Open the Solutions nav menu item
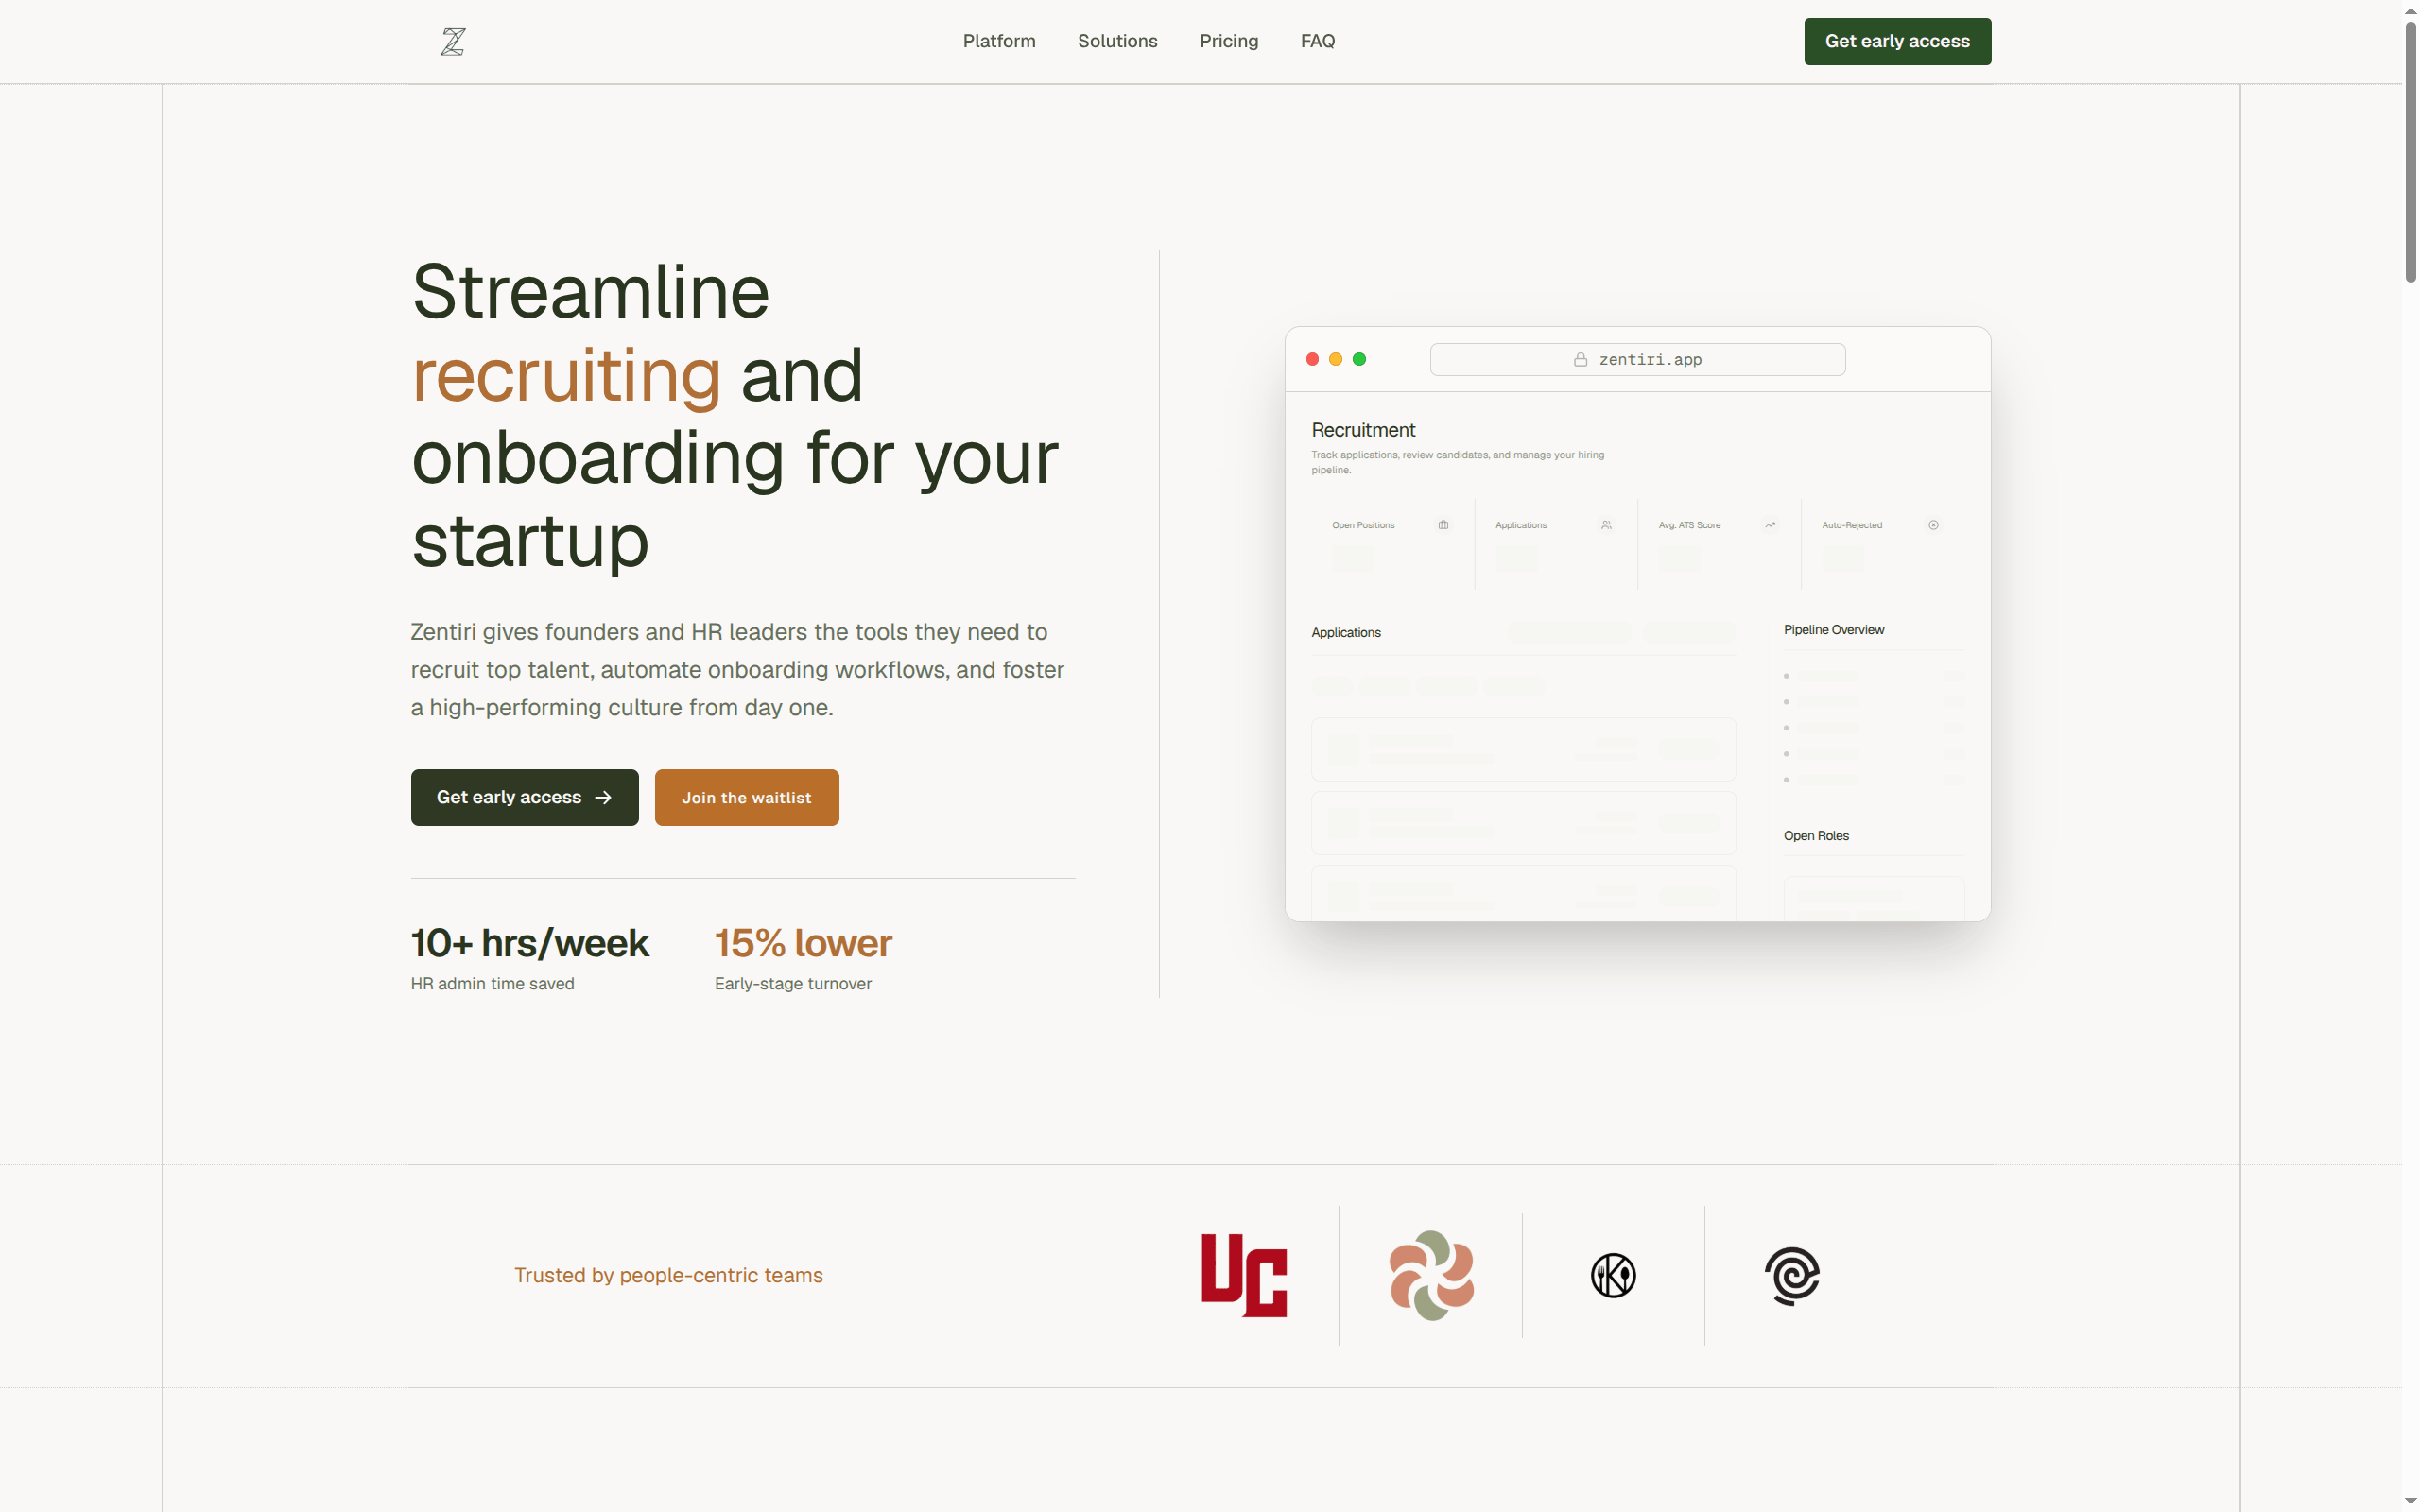Viewport: 2420px width, 1512px height. 1117,41
